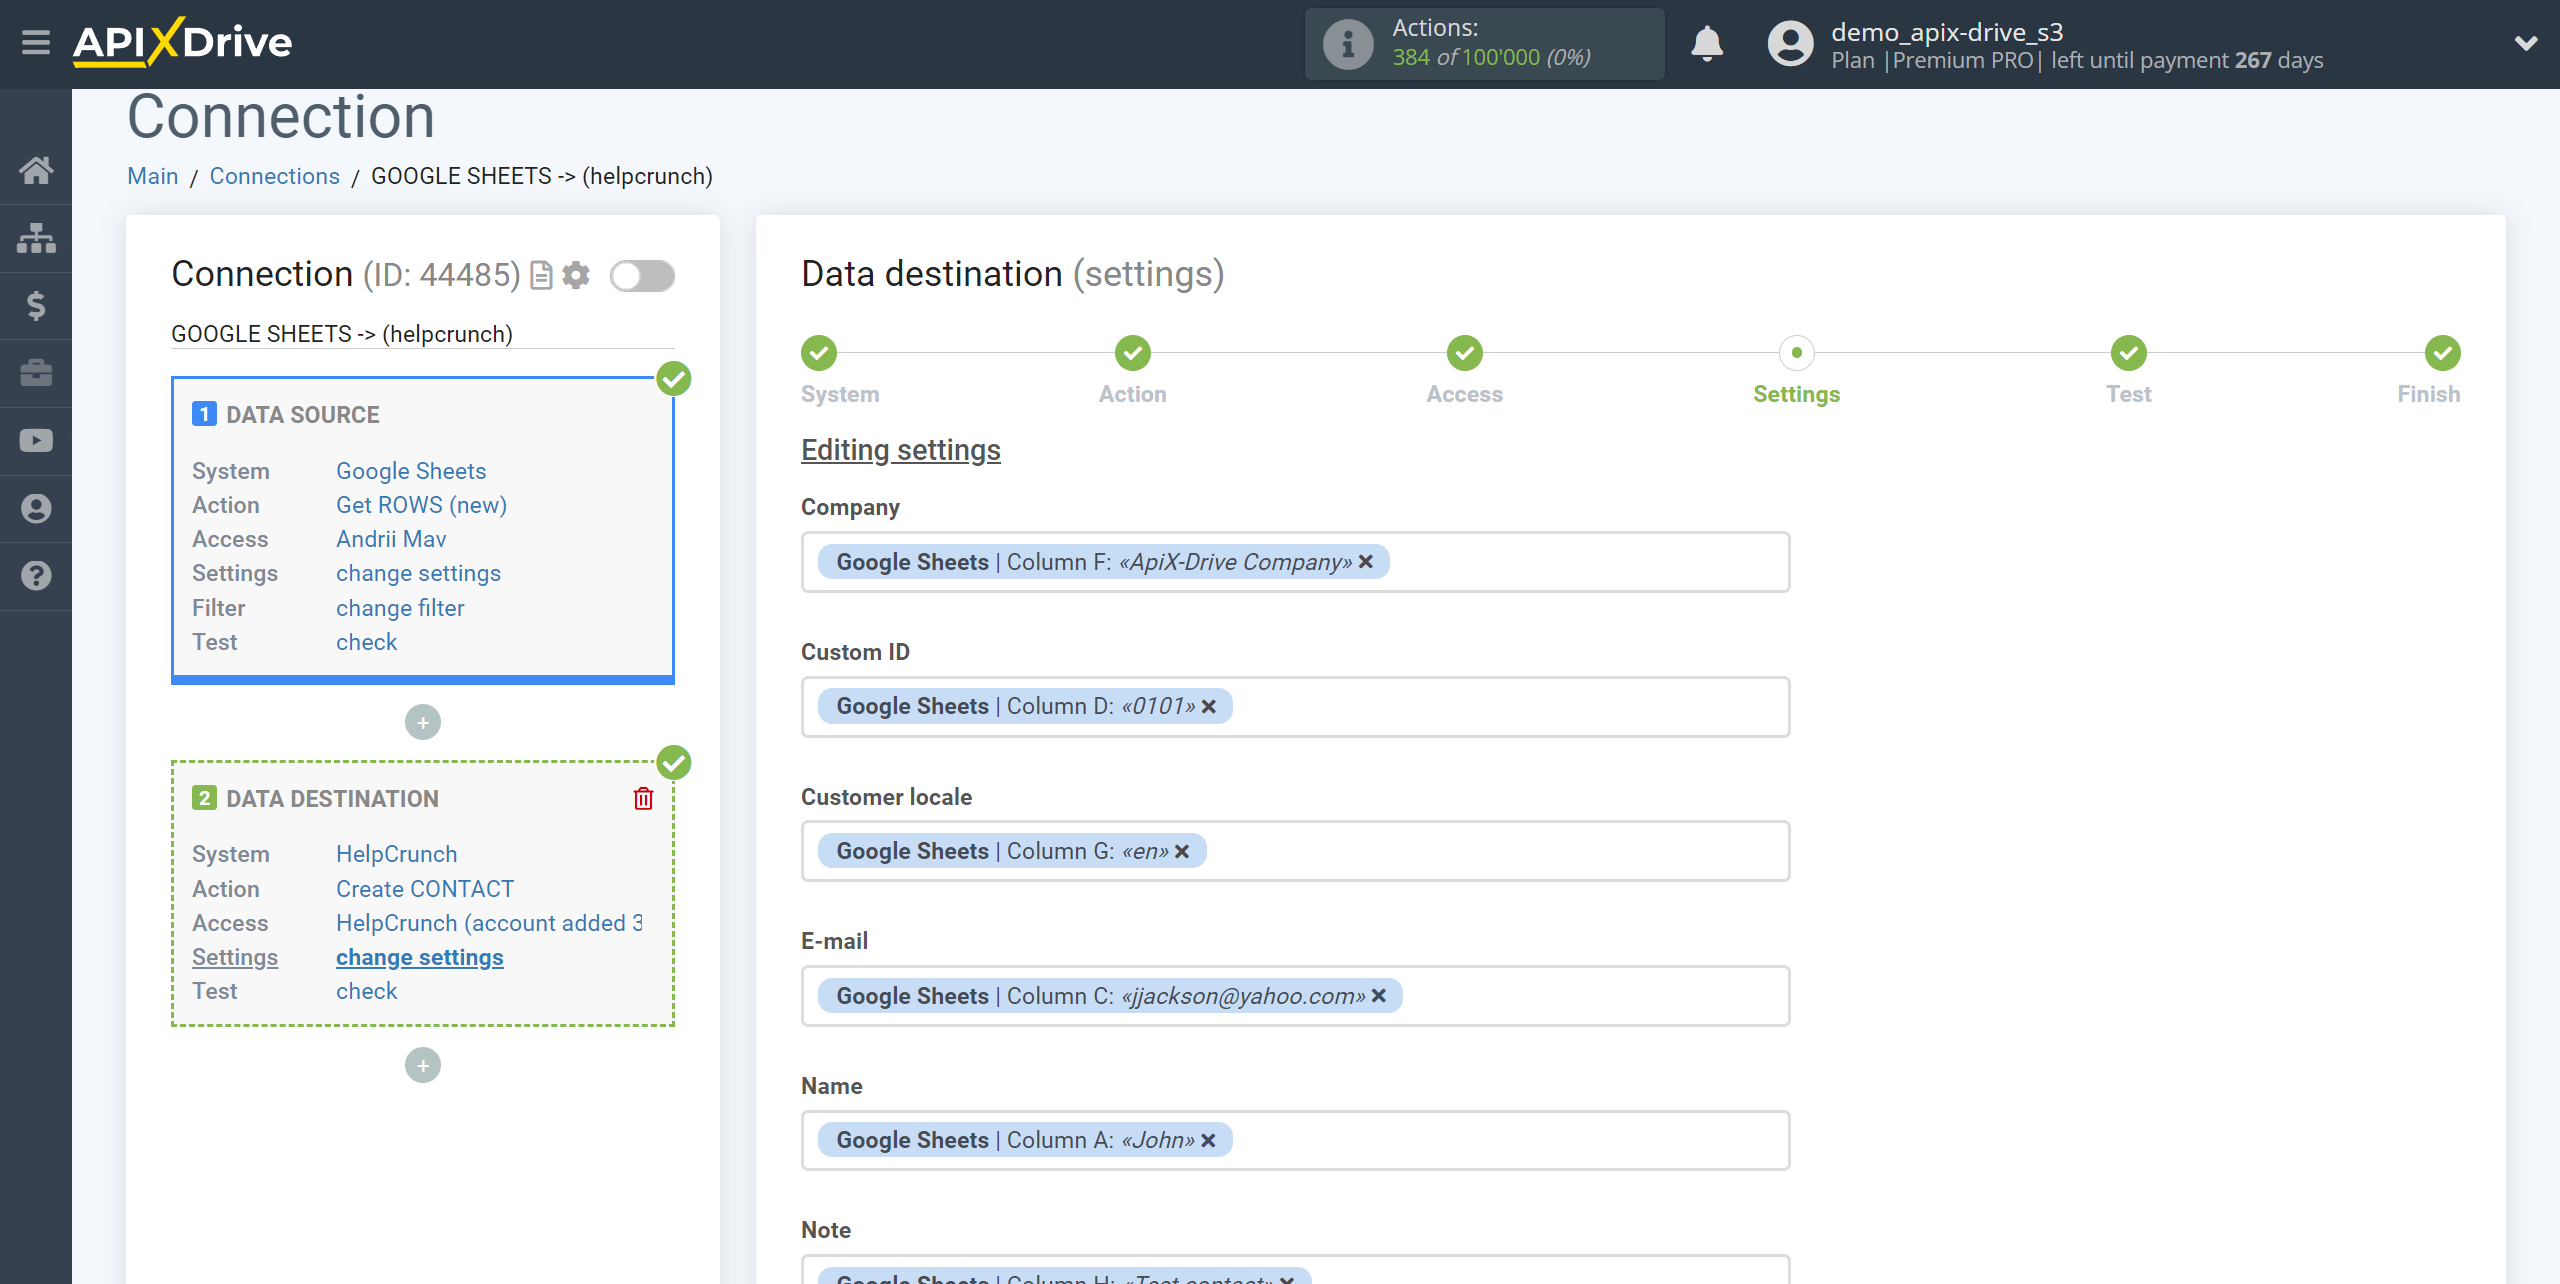Open Main breadcrumb link
This screenshot has height=1284, width=2560.
(x=153, y=176)
